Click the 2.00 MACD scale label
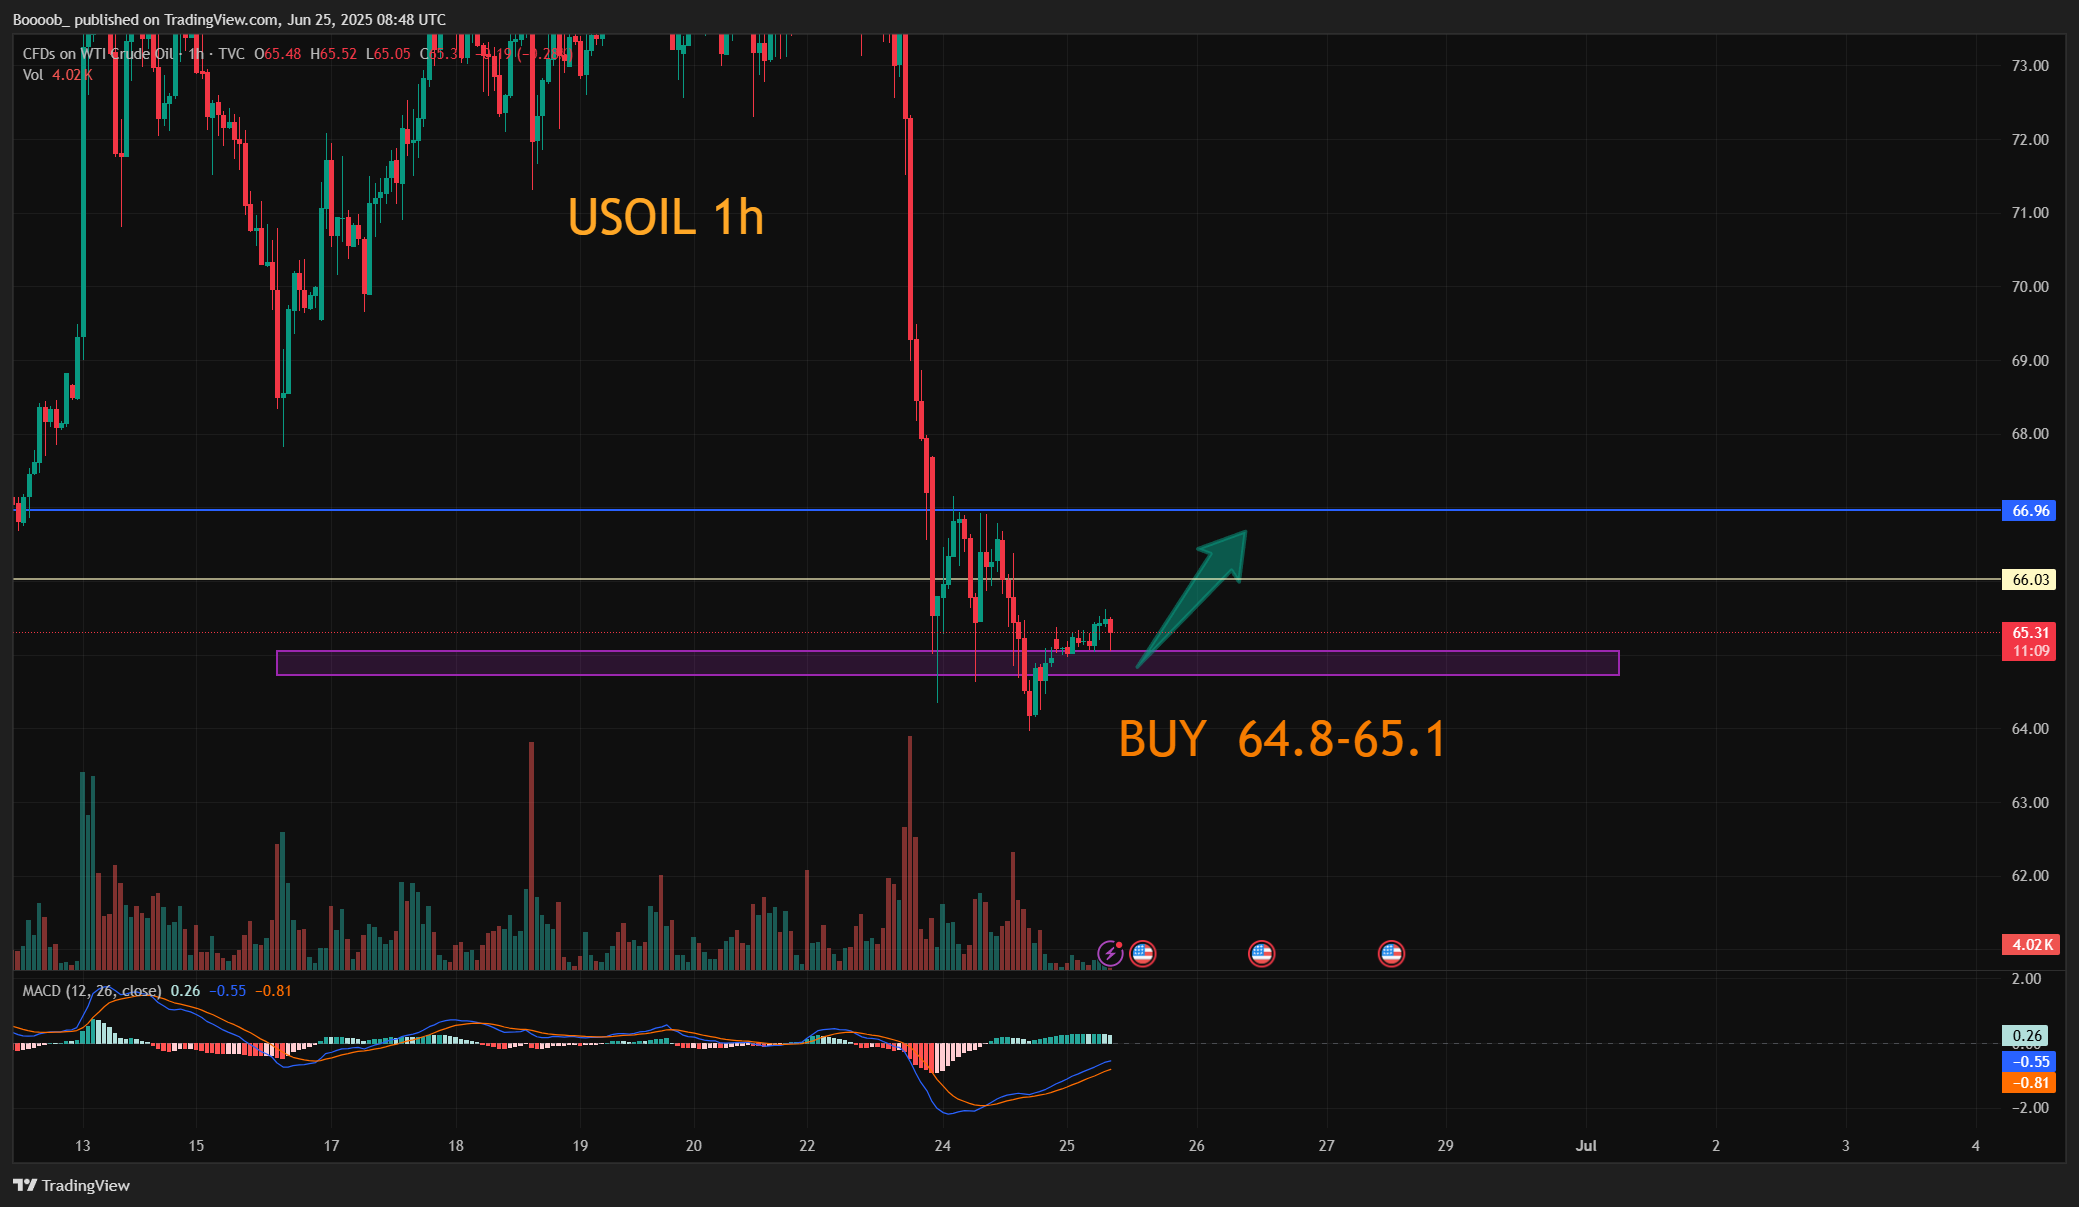The height and width of the screenshot is (1207, 2079). click(x=2026, y=979)
